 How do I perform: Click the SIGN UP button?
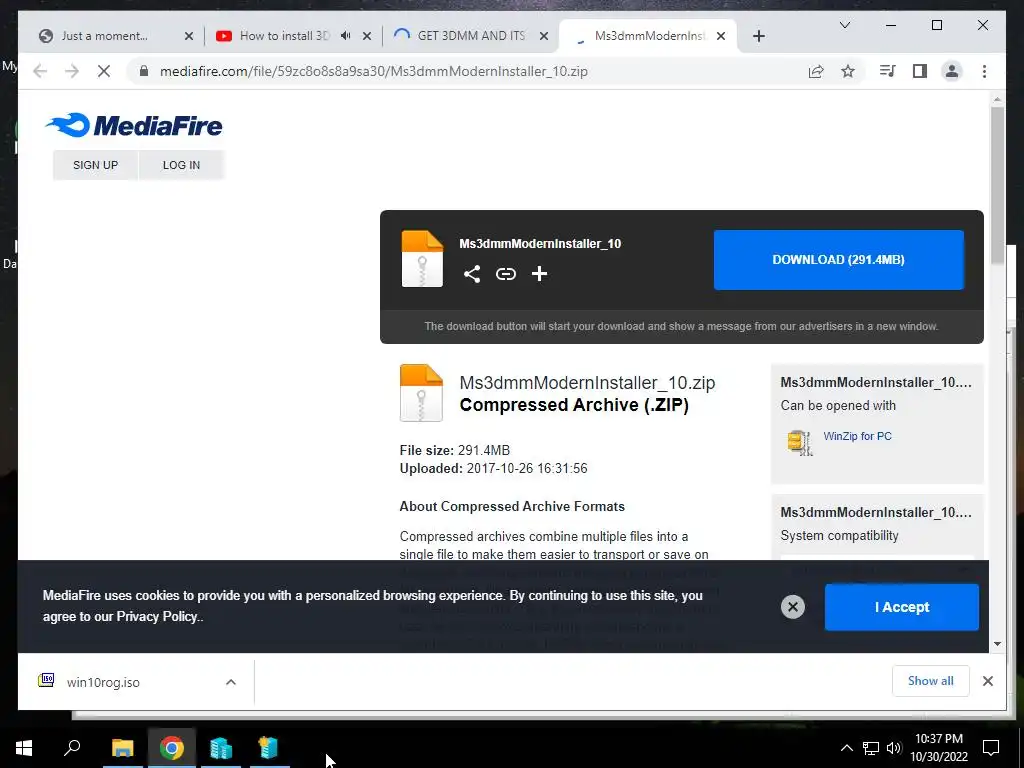point(95,165)
